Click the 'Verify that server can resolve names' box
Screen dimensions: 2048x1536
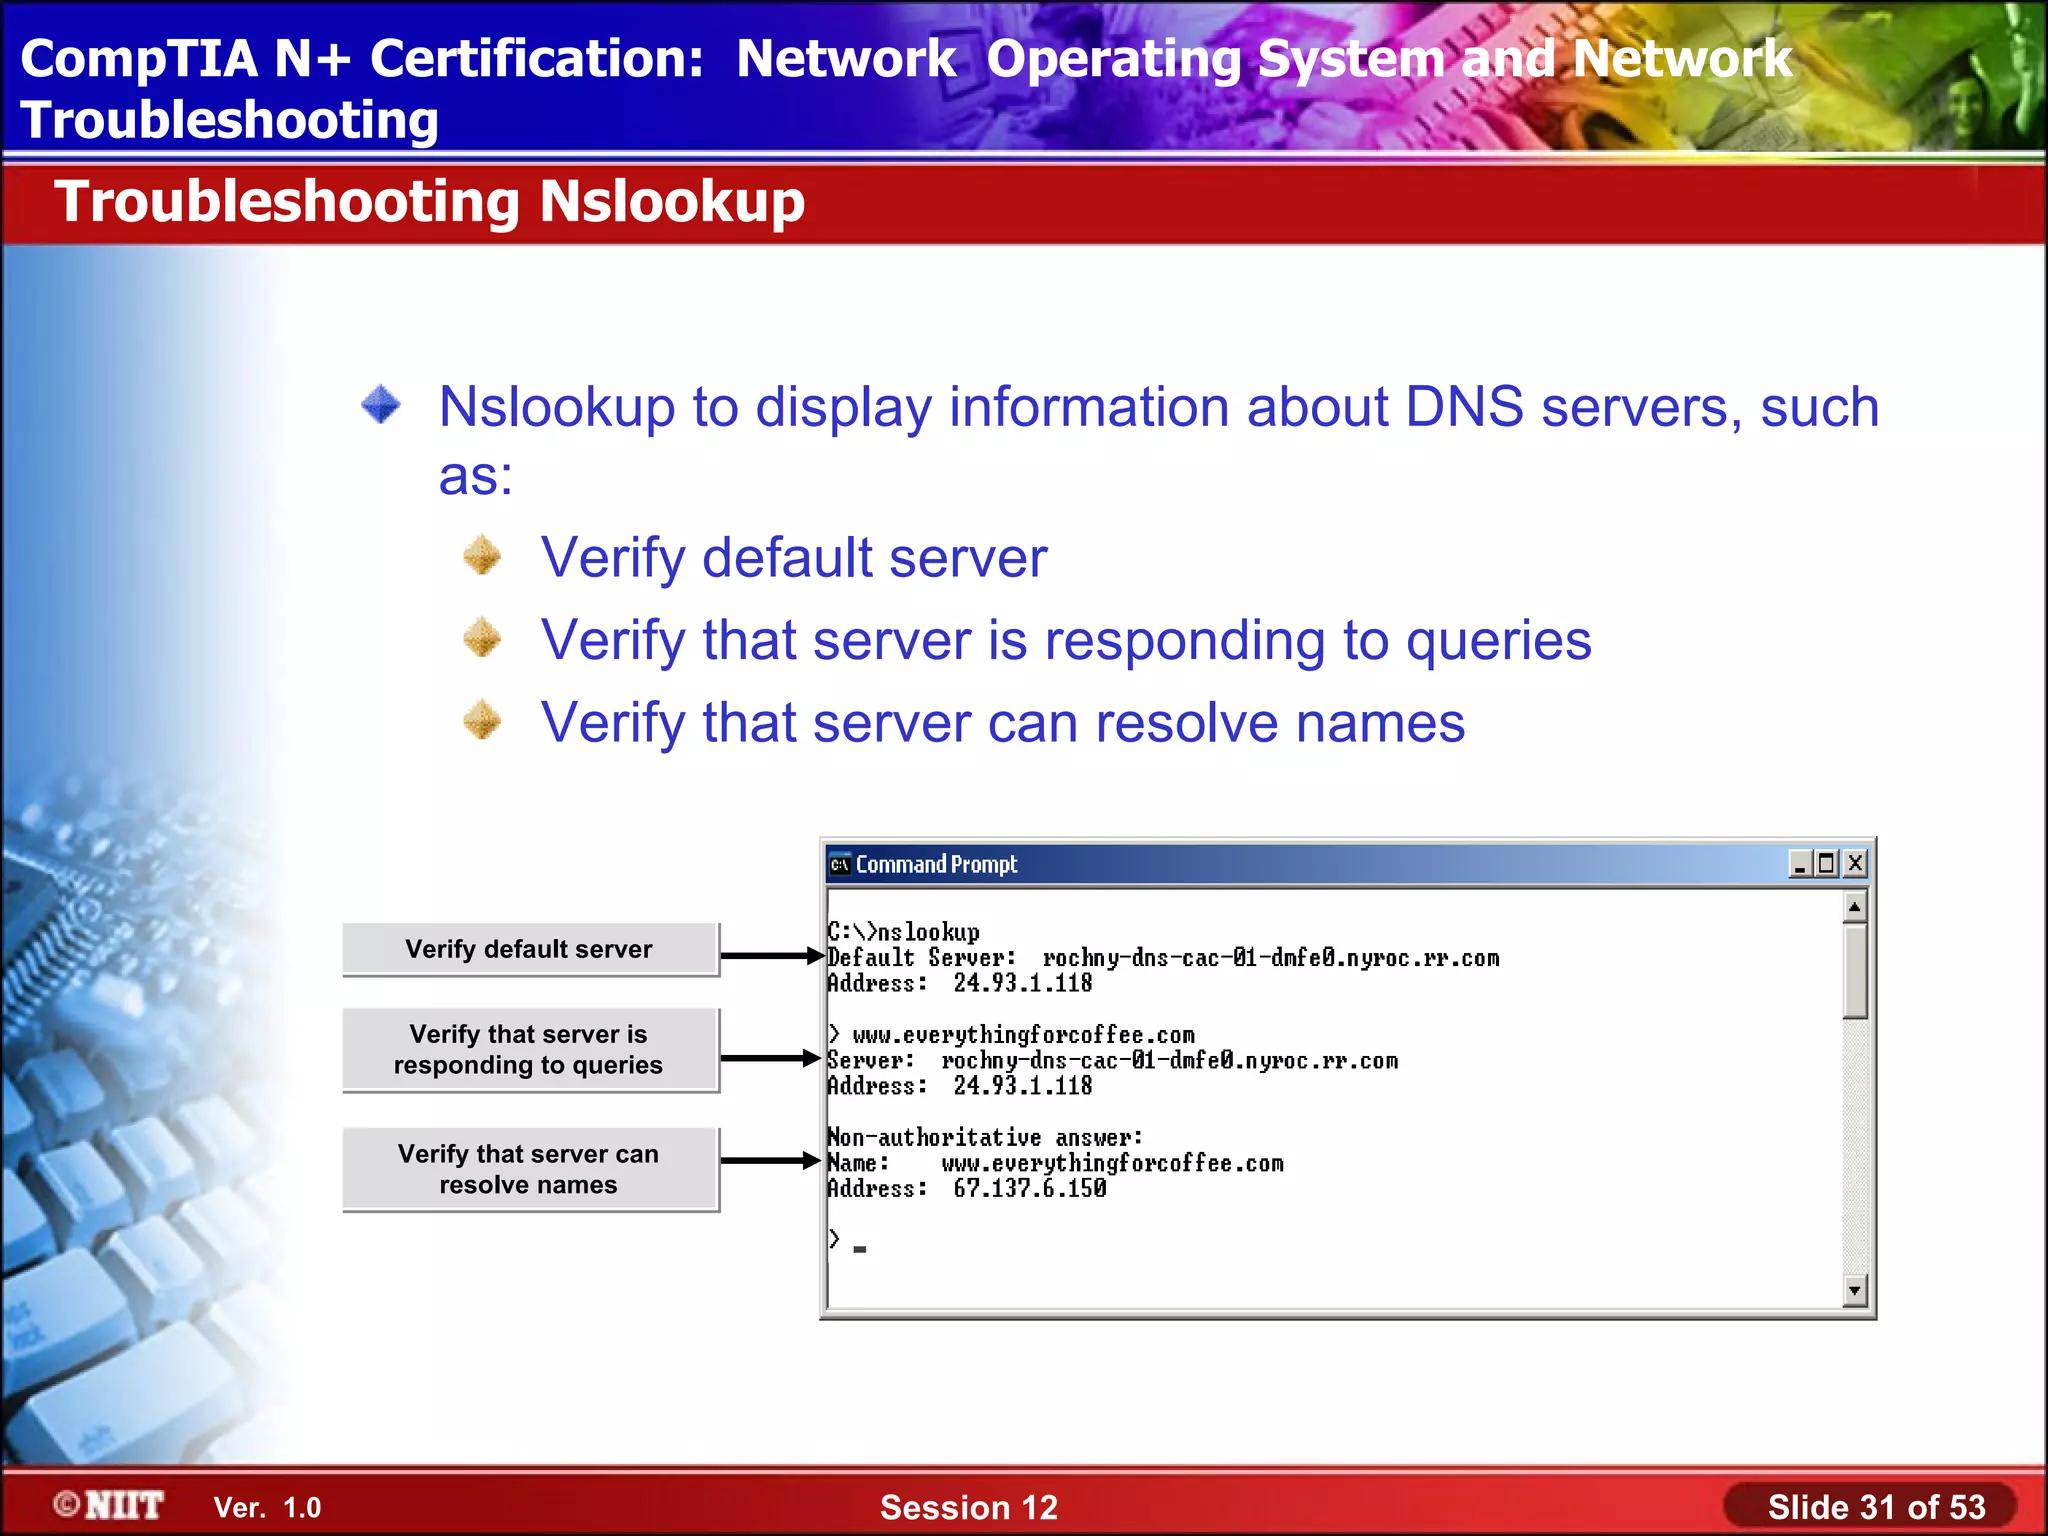tap(530, 1170)
